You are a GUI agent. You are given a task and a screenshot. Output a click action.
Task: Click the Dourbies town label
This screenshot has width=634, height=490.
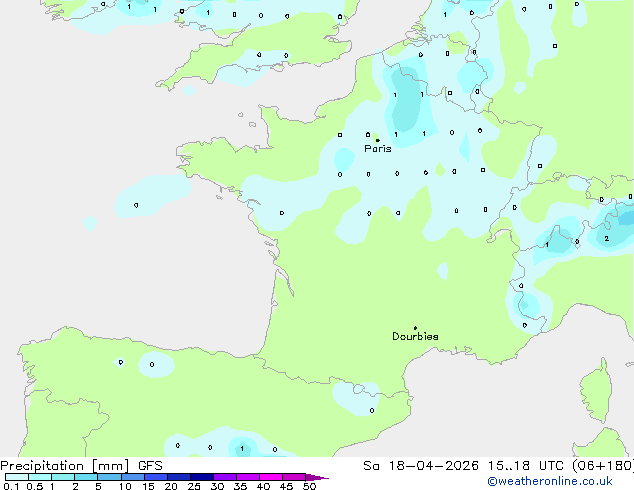(x=415, y=336)
